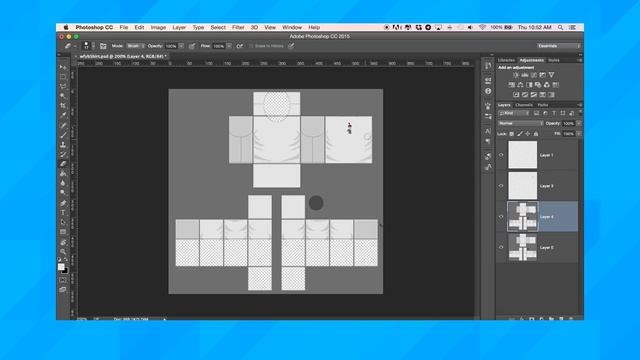Add a Brightness/Contrast adjustment
This screenshot has height=360, width=640.
[x=516, y=75]
